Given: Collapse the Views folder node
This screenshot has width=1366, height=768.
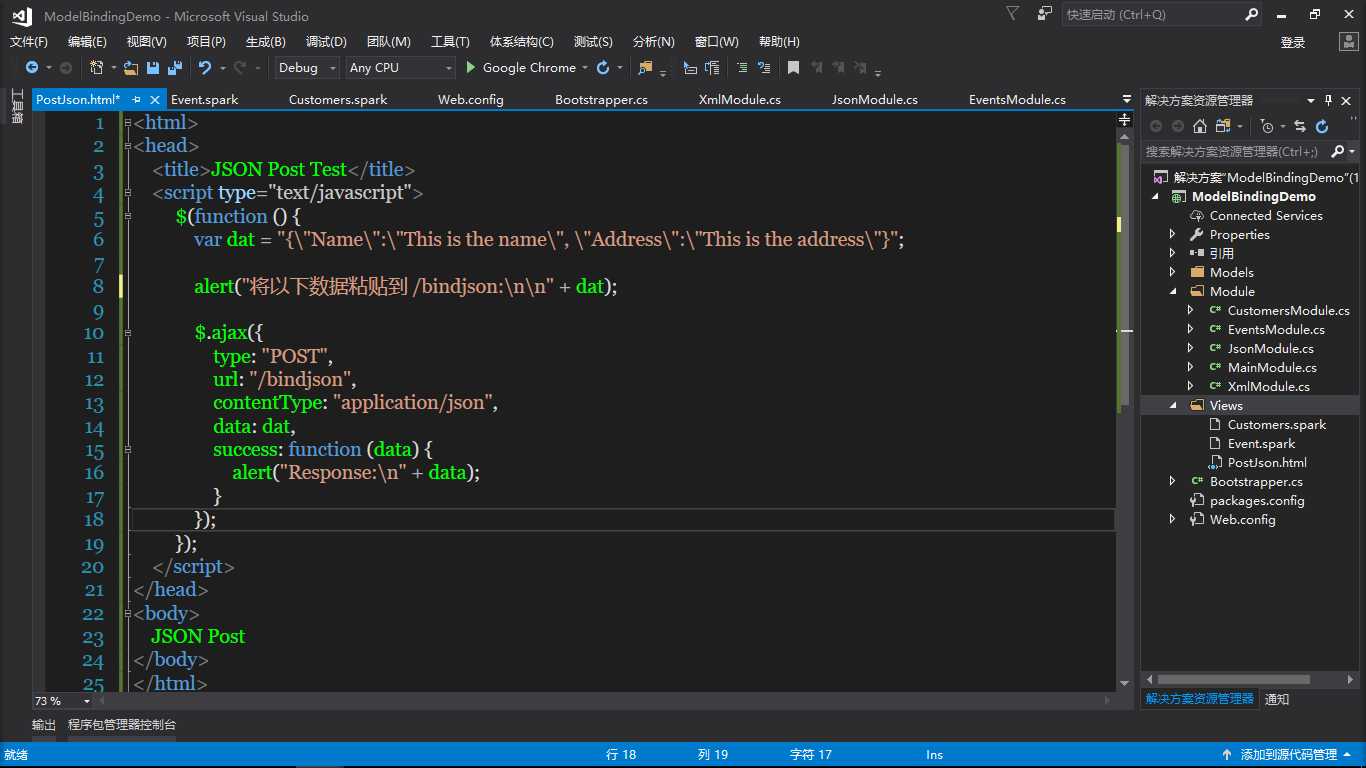Looking at the screenshot, I should pos(1173,406).
